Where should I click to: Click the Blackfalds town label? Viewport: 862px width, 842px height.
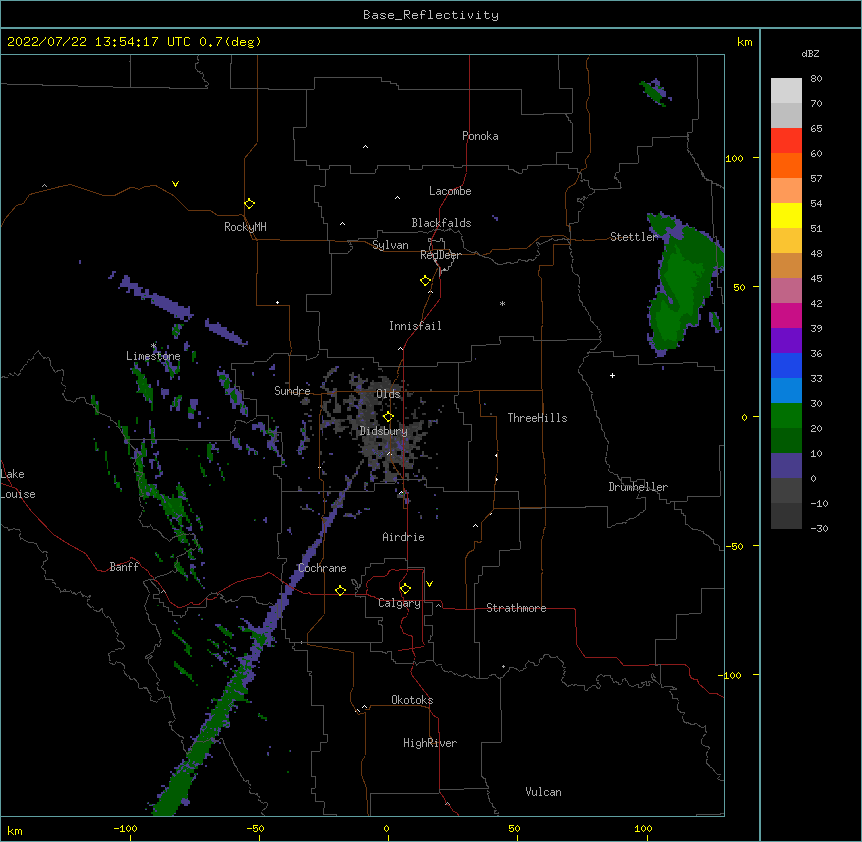tap(441, 223)
